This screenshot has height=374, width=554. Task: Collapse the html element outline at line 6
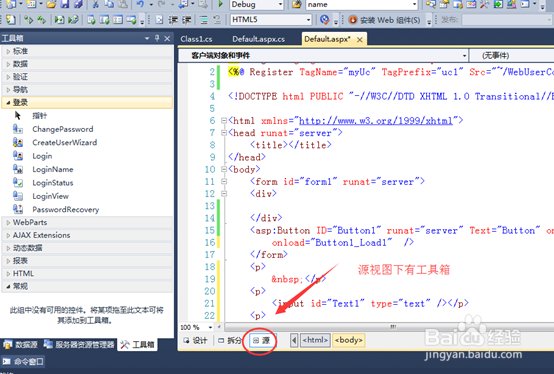224,121
